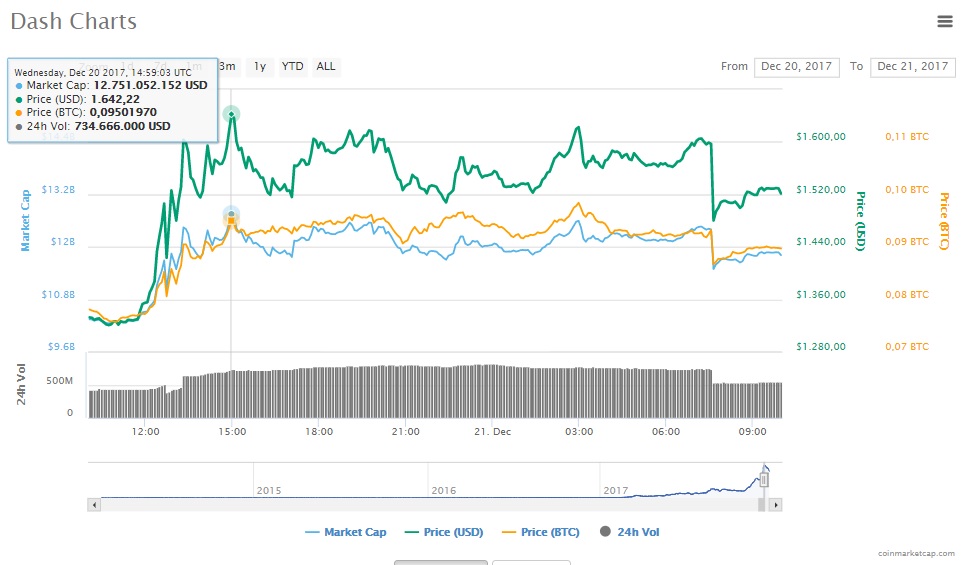Click the 15:00 time axis label
Viewport: 971px width, 565px height.
(x=232, y=432)
